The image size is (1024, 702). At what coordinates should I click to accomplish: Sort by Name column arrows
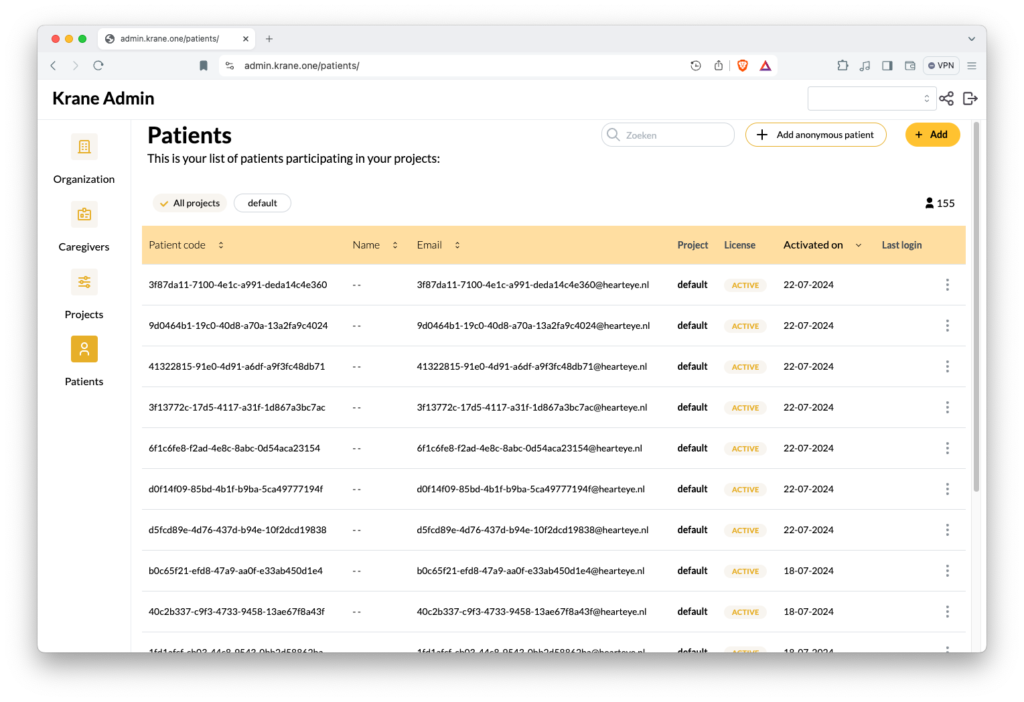(395, 245)
